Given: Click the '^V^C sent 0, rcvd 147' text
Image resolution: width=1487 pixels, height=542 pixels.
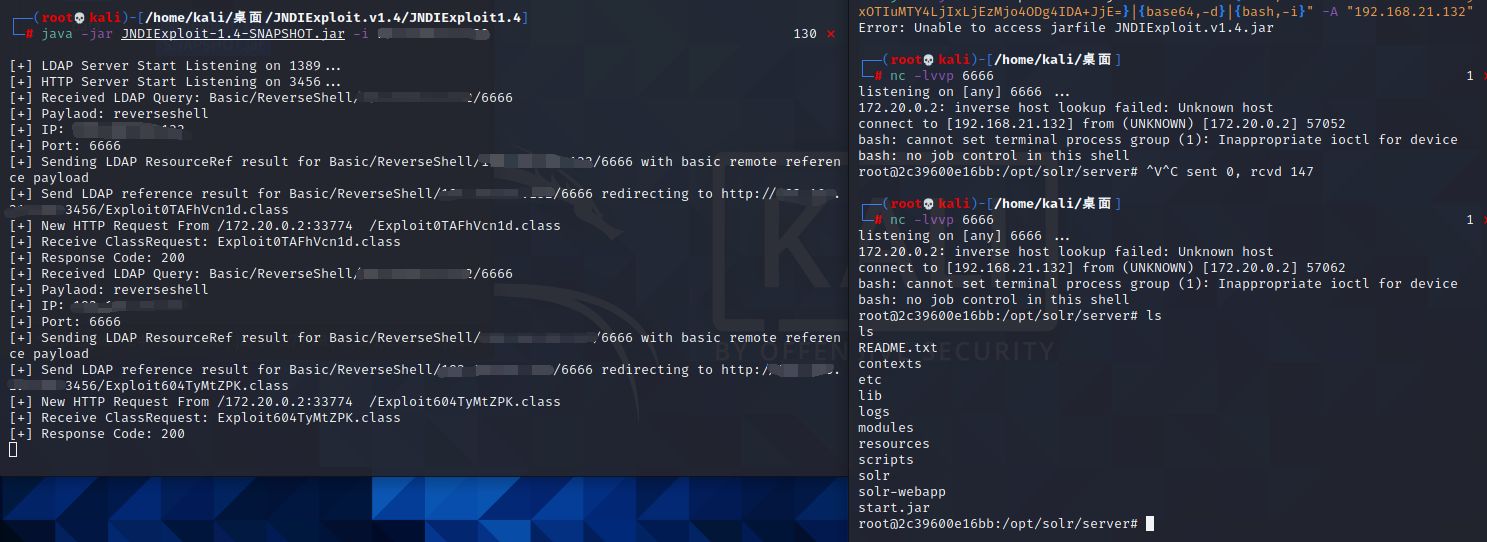Looking at the screenshot, I should coord(1229,172).
